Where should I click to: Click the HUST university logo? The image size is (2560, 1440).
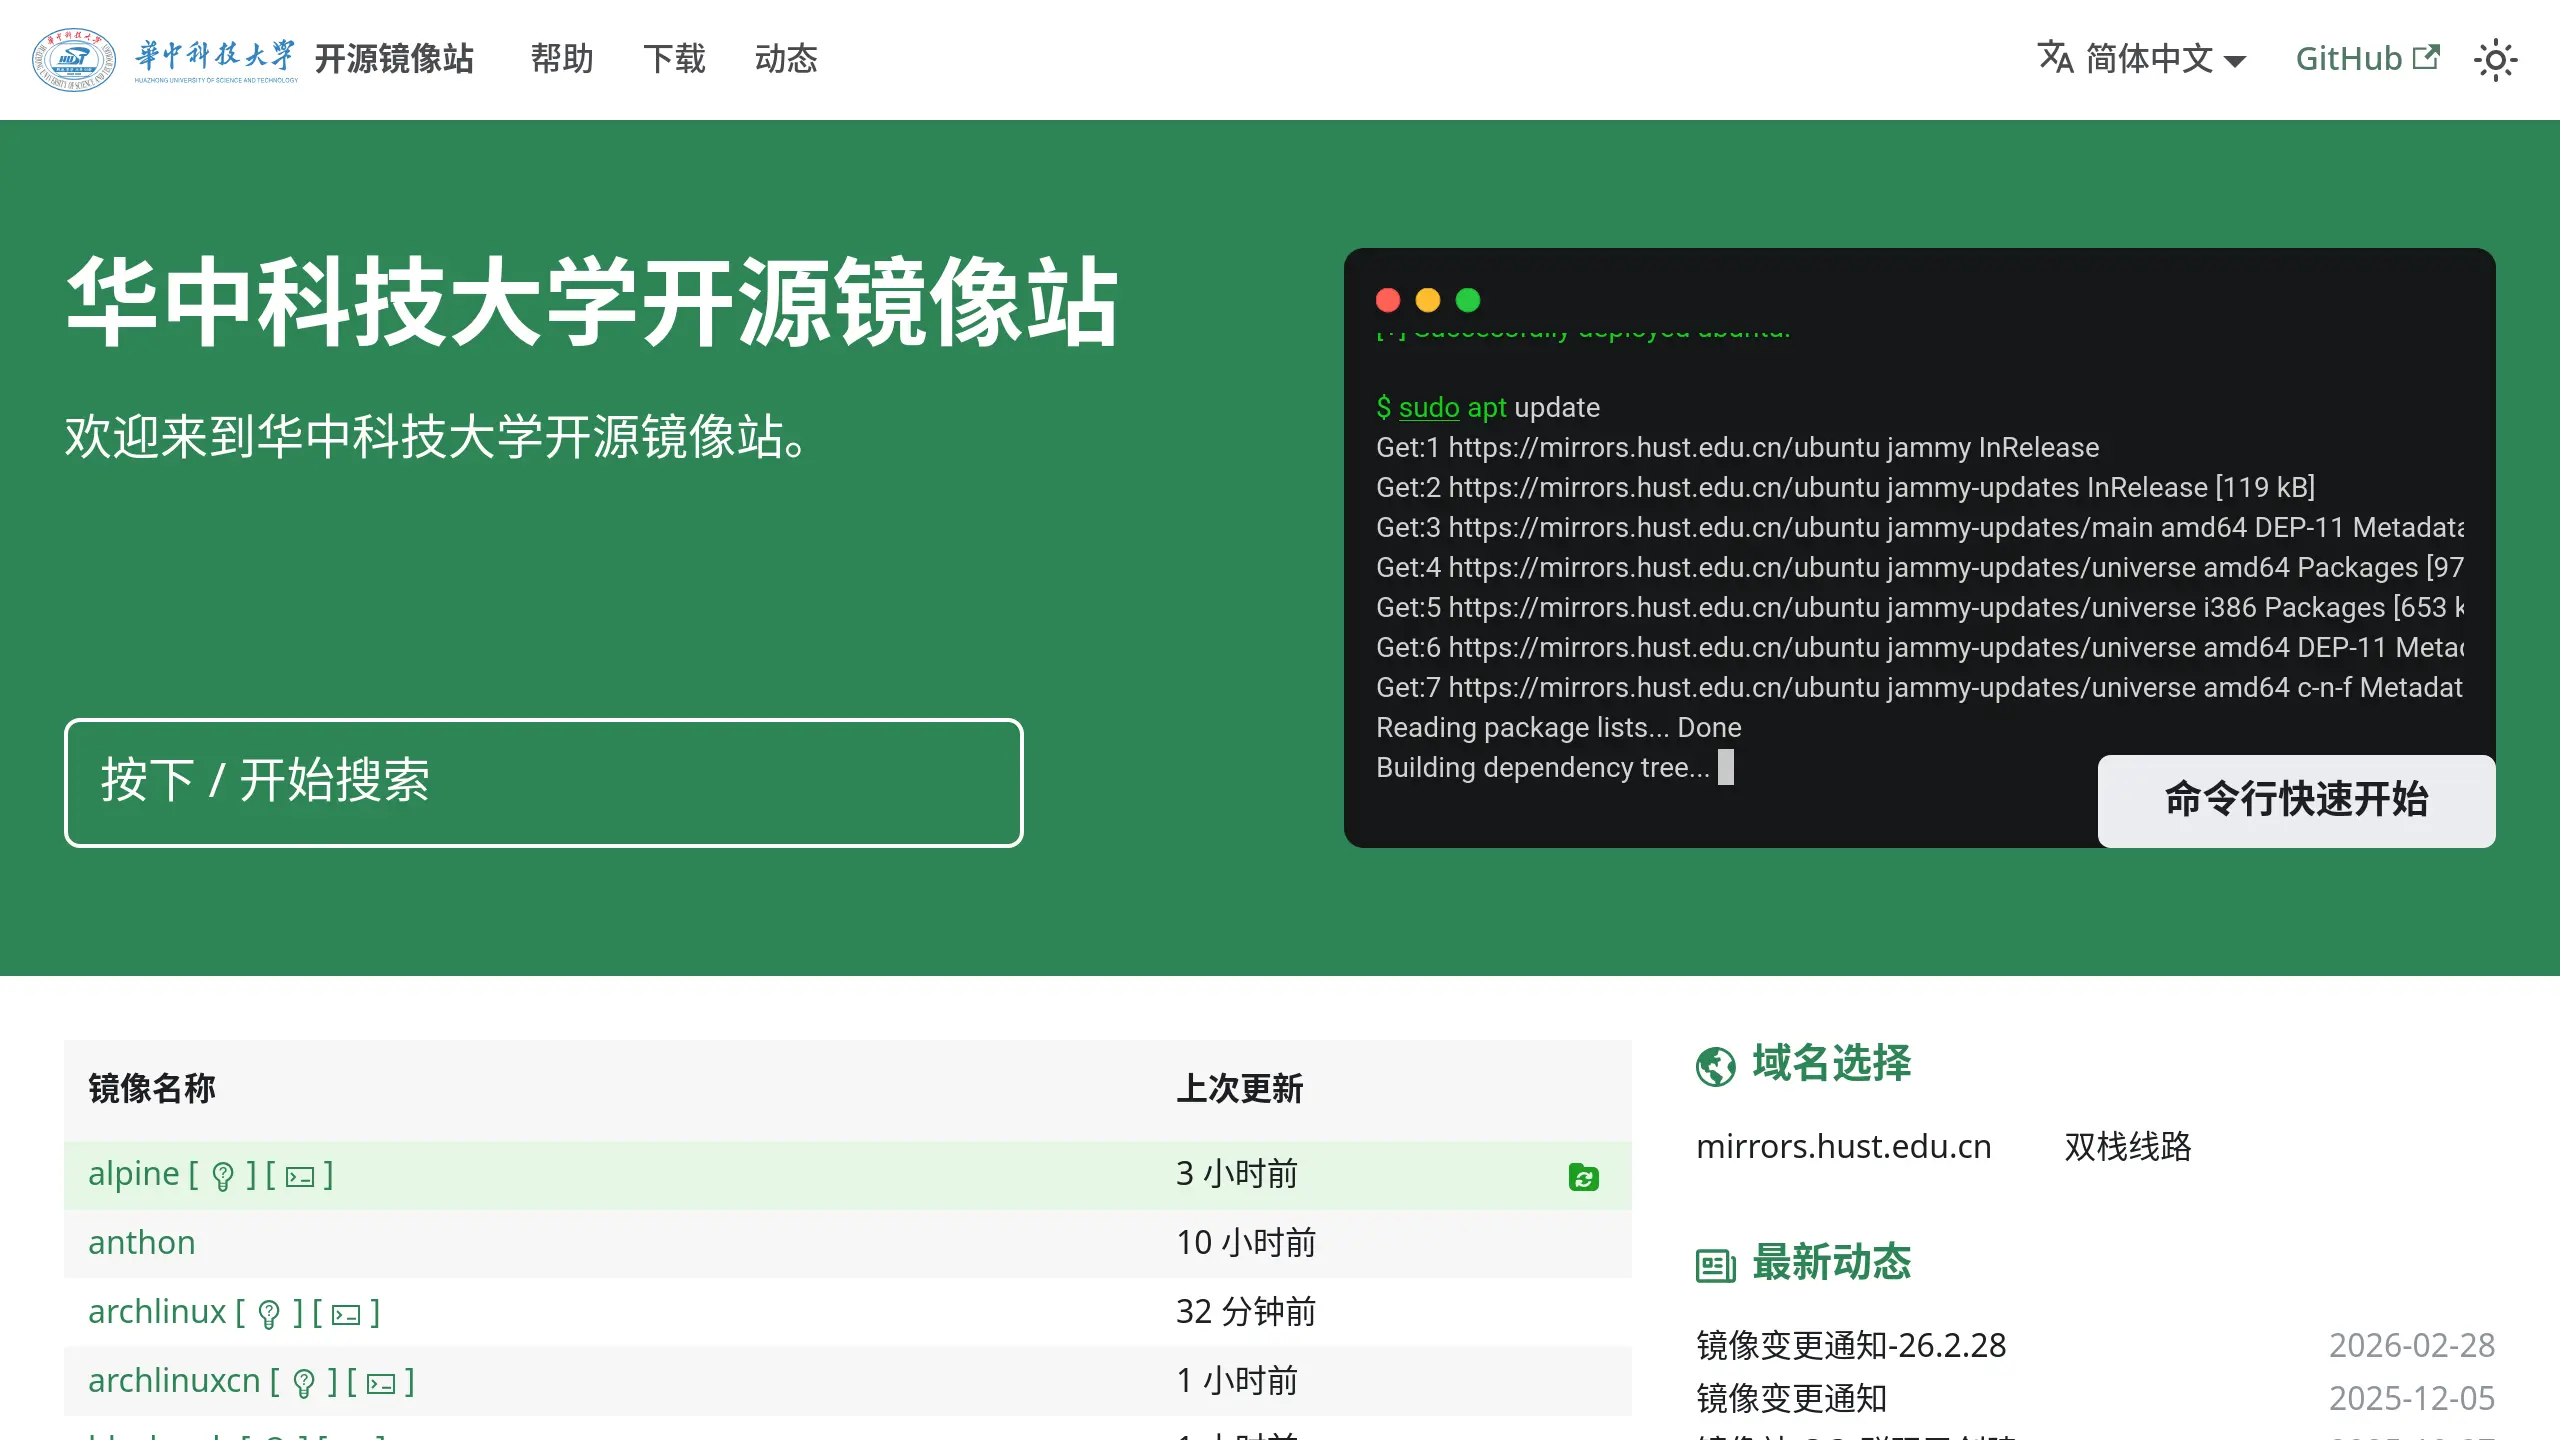[x=73, y=59]
